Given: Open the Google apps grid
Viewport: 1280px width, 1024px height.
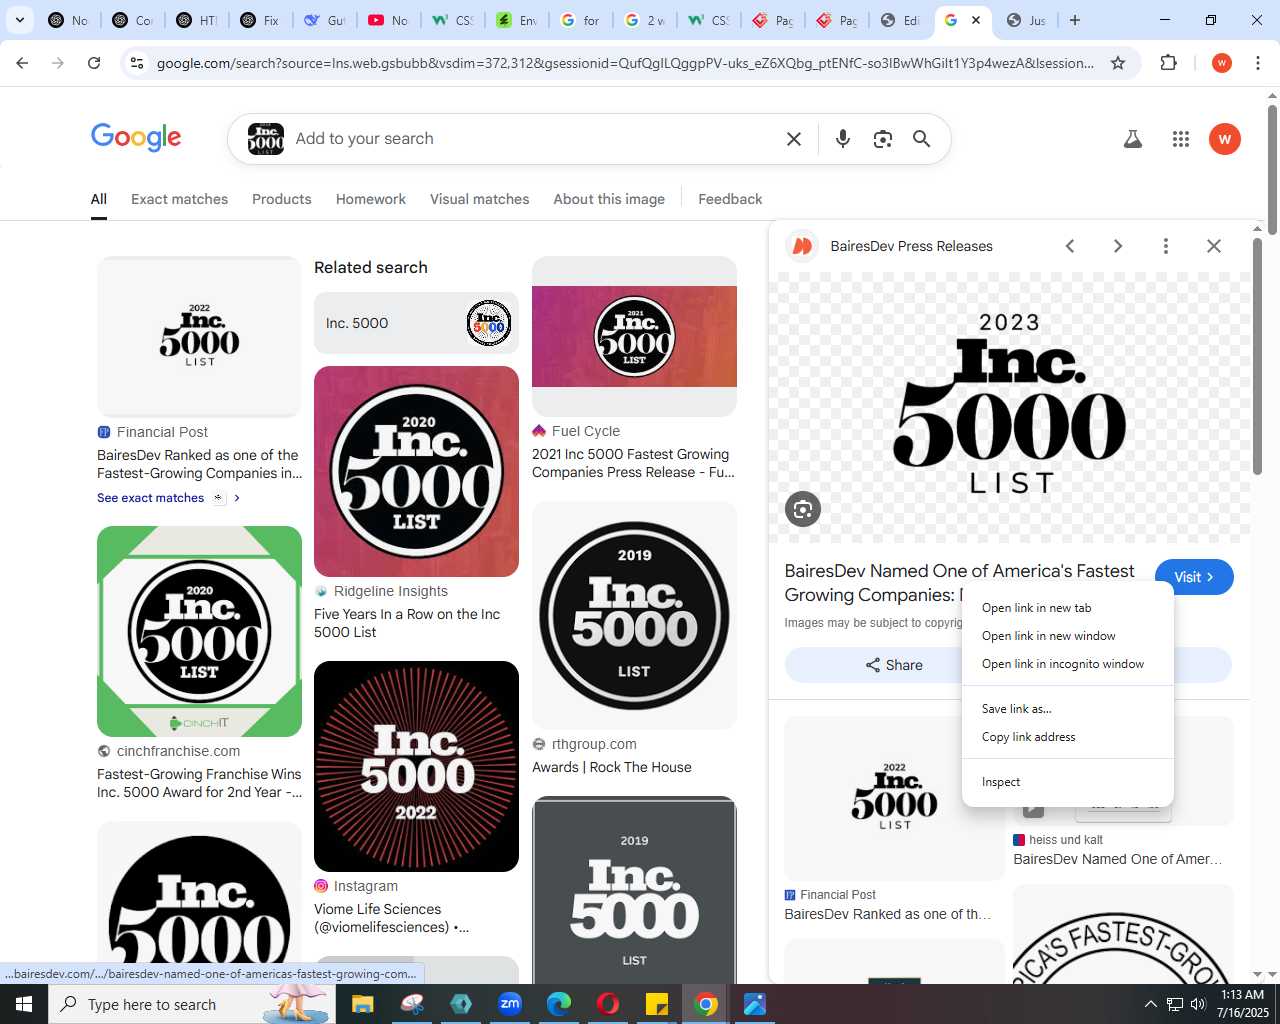Looking at the screenshot, I should 1181,139.
